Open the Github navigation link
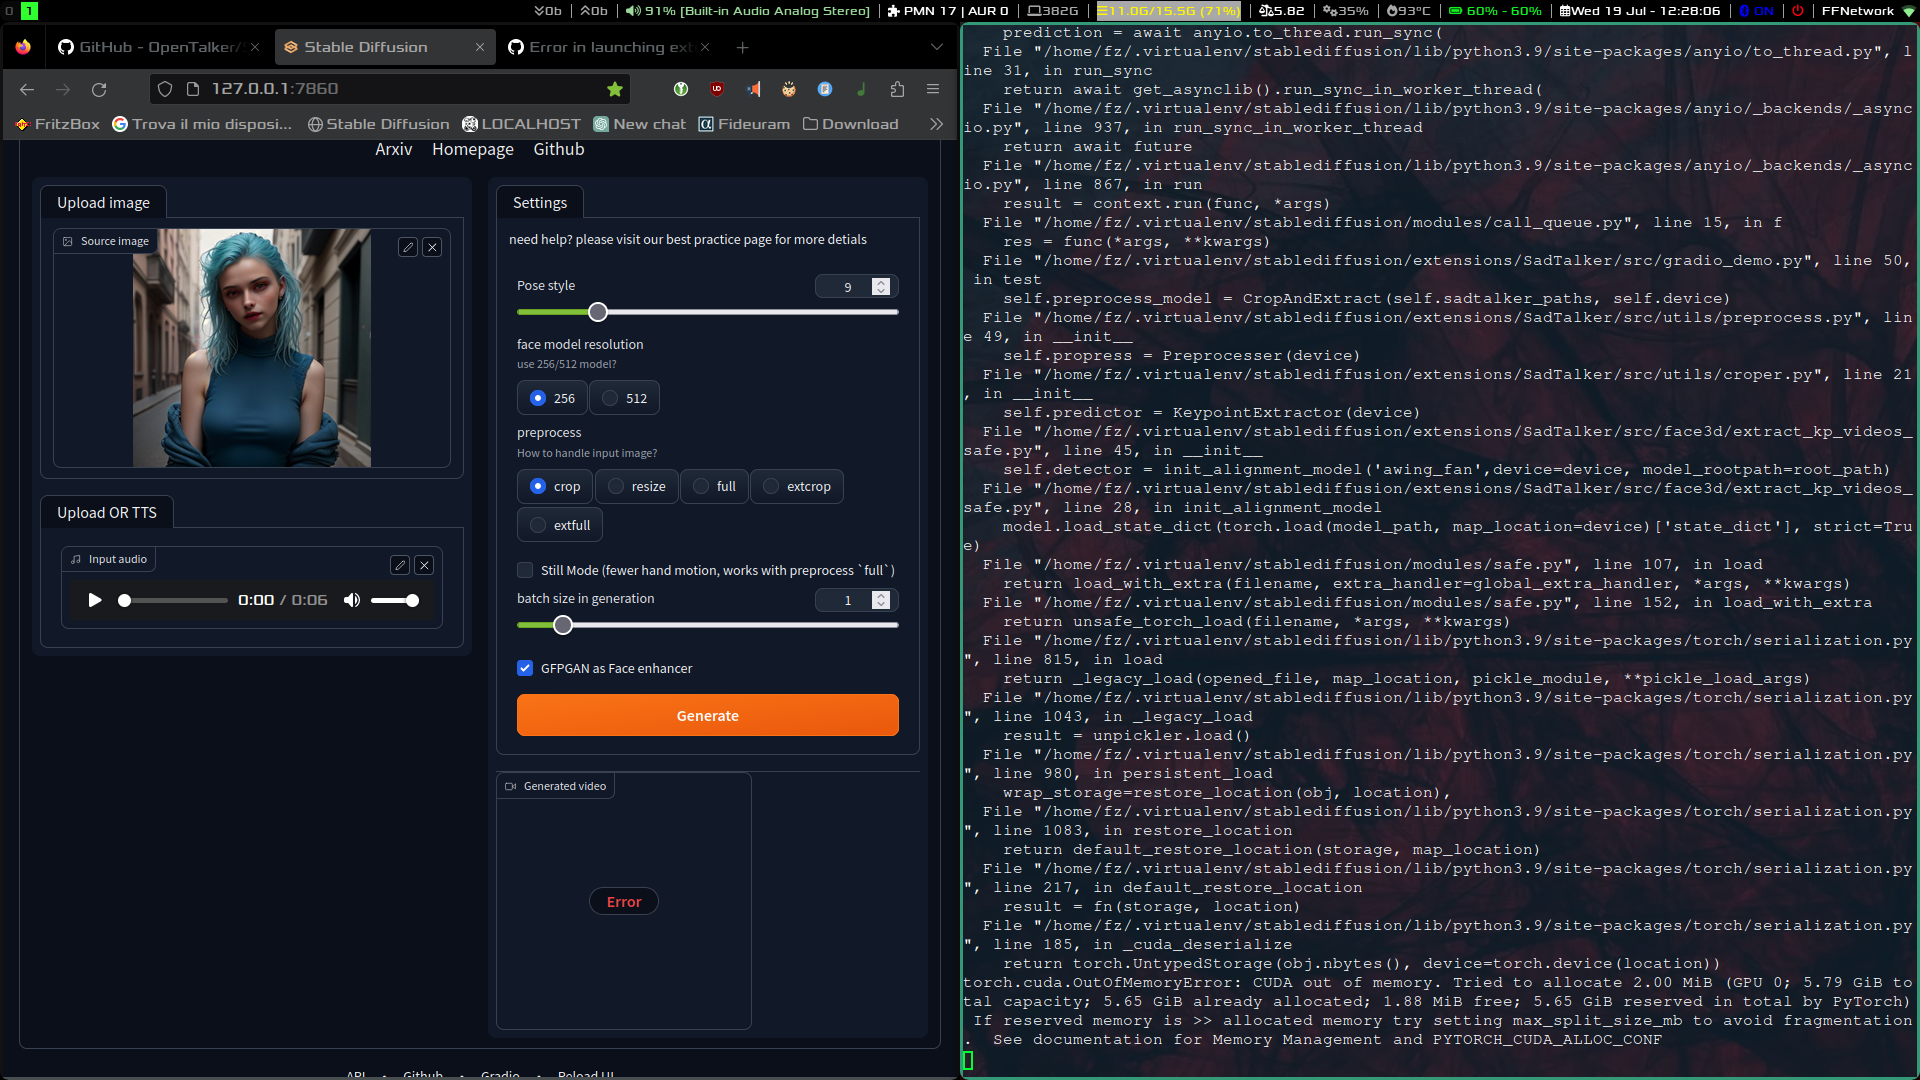 tap(558, 149)
